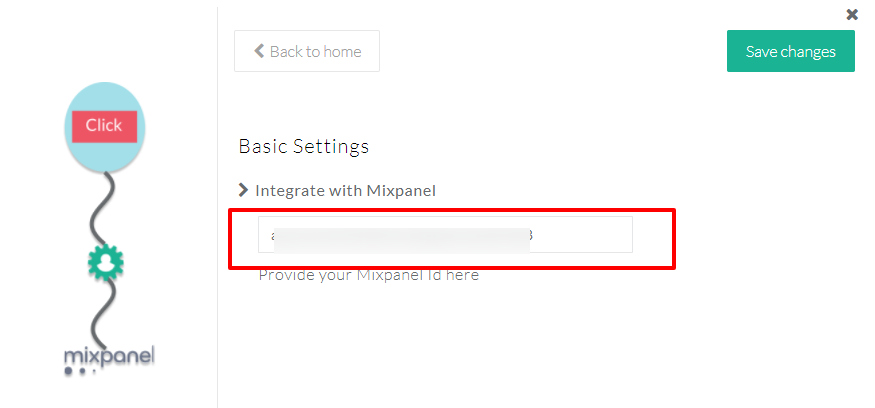Select the wavy connector between gear and mixpanel
The image size is (875, 408).
[103, 313]
